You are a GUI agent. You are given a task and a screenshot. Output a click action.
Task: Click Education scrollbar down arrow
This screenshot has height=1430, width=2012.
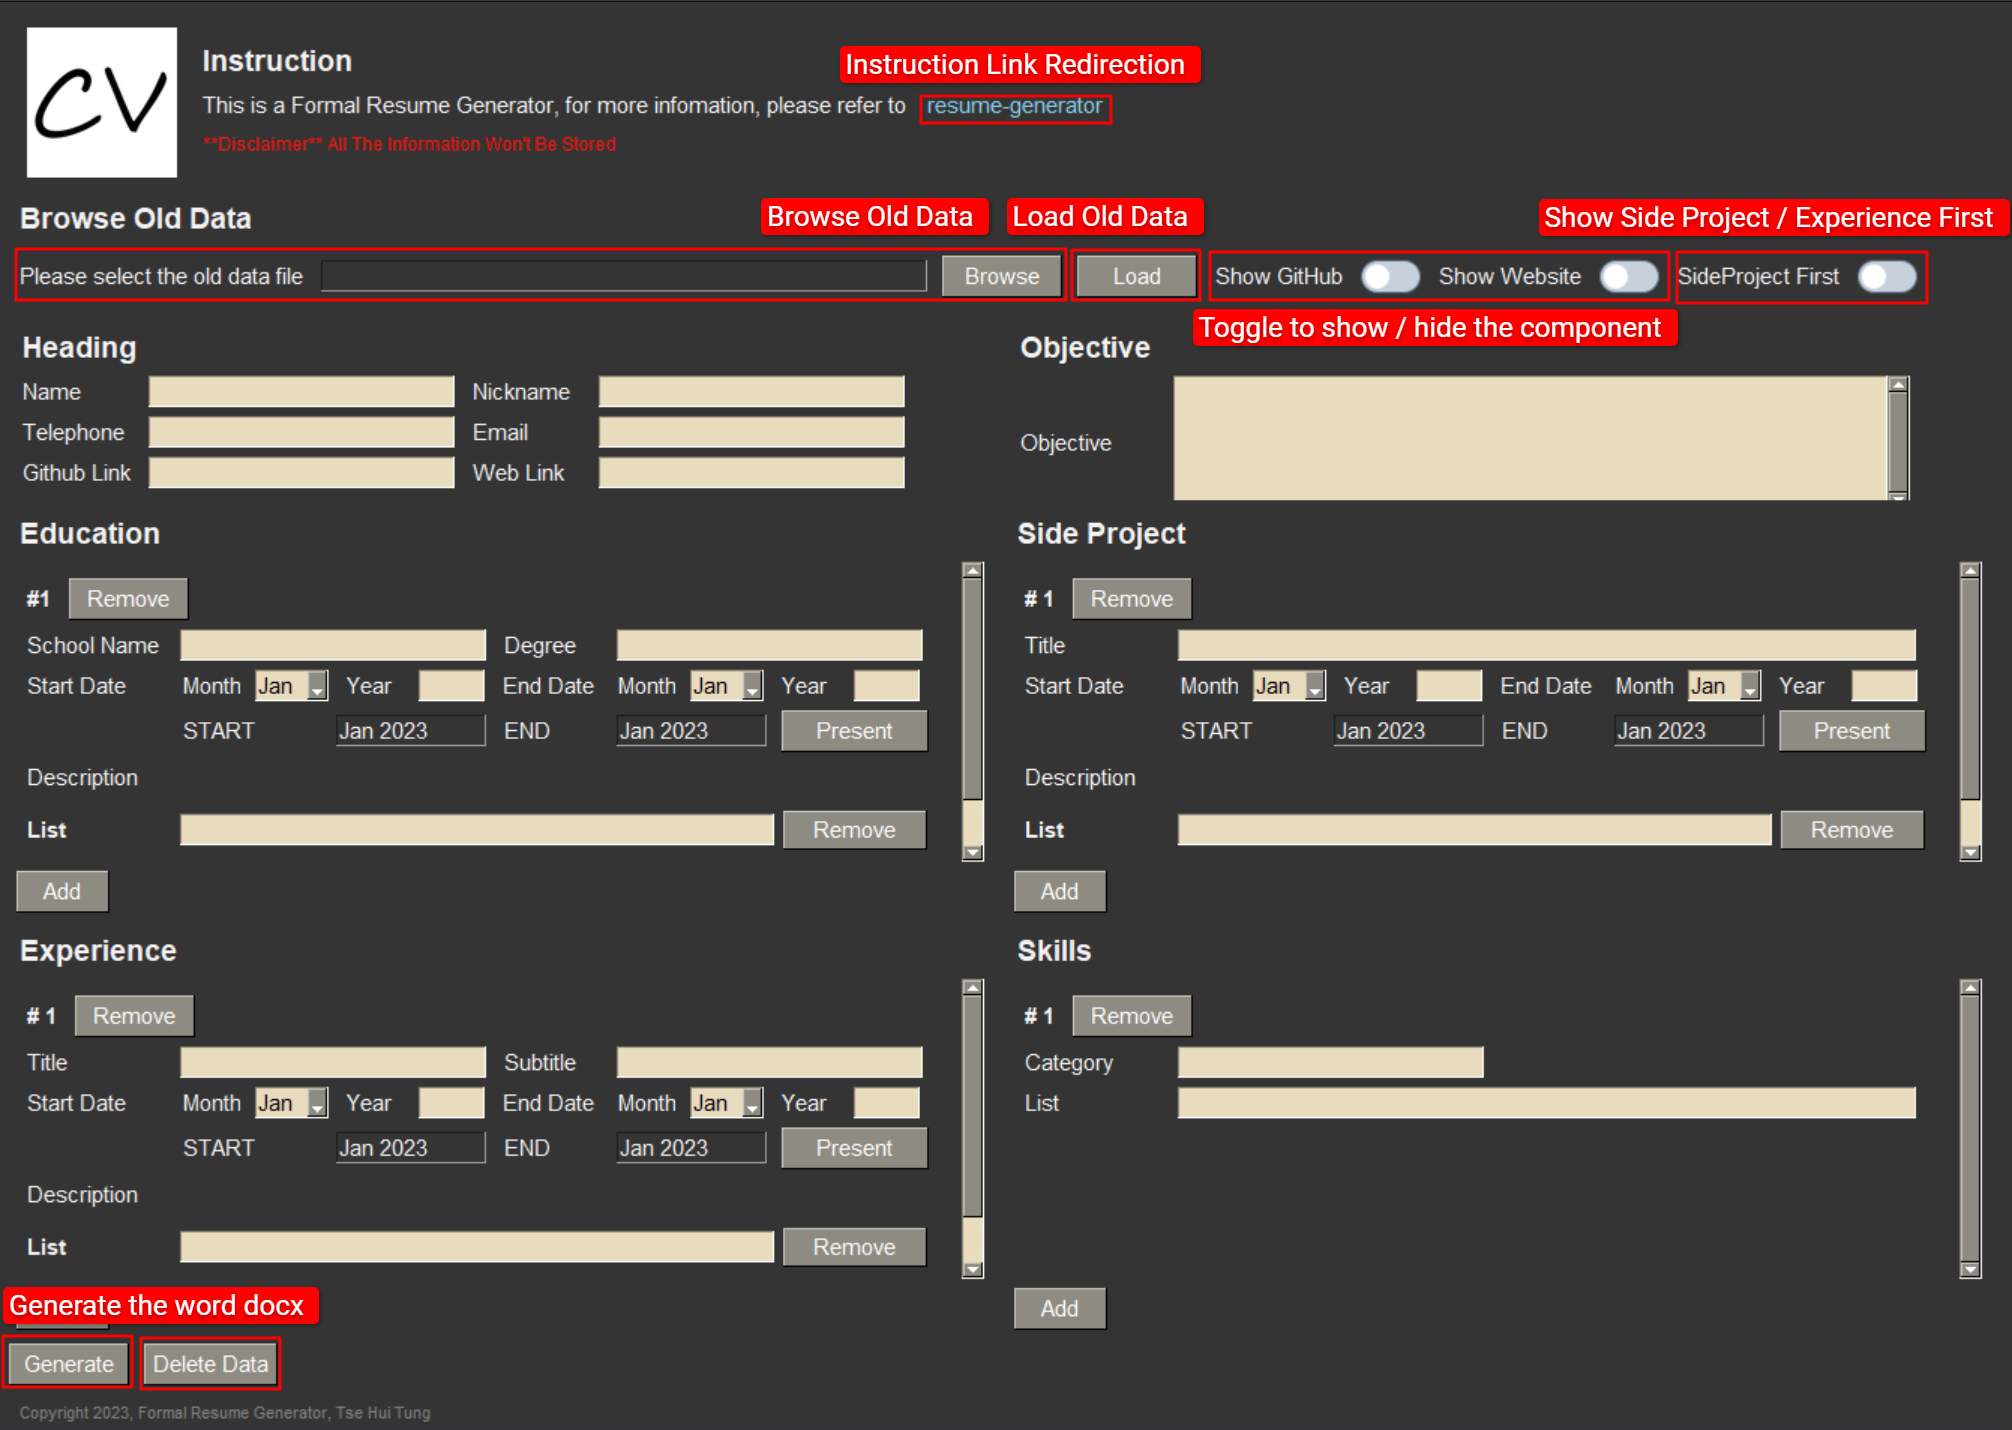(x=972, y=852)
